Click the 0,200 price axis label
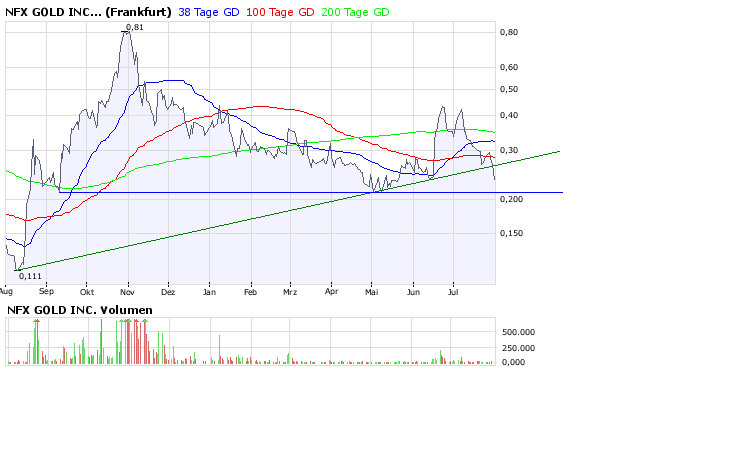The width and height of the screenshot is (738, 475). tap(512, 200)
